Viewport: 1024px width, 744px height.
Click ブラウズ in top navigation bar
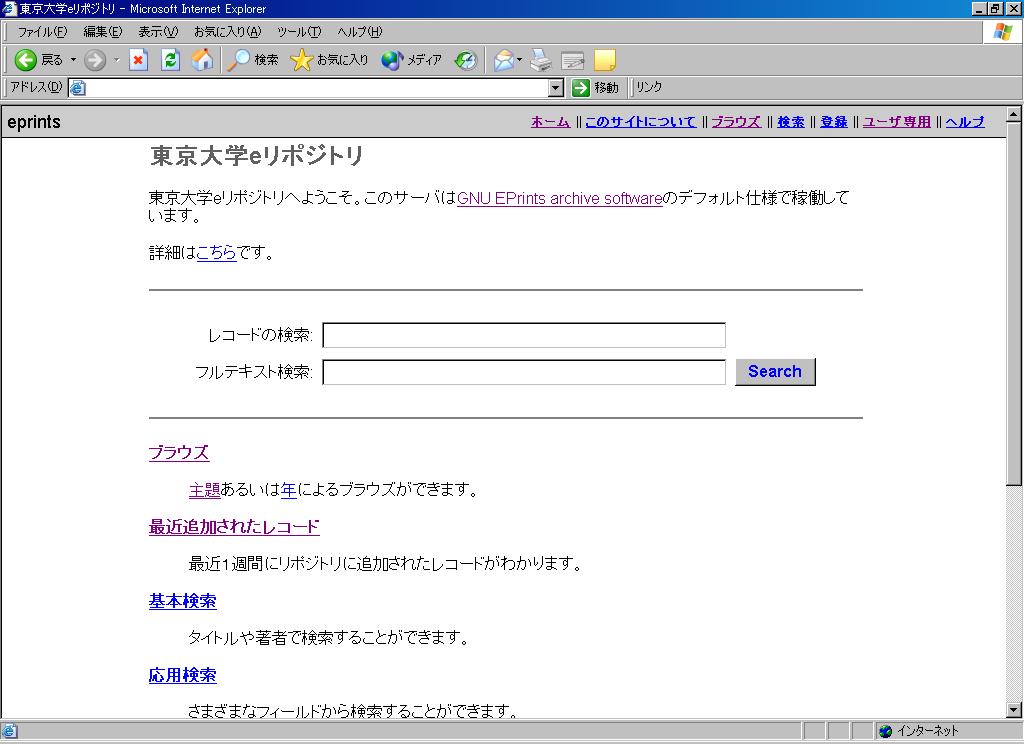[736, 122]
